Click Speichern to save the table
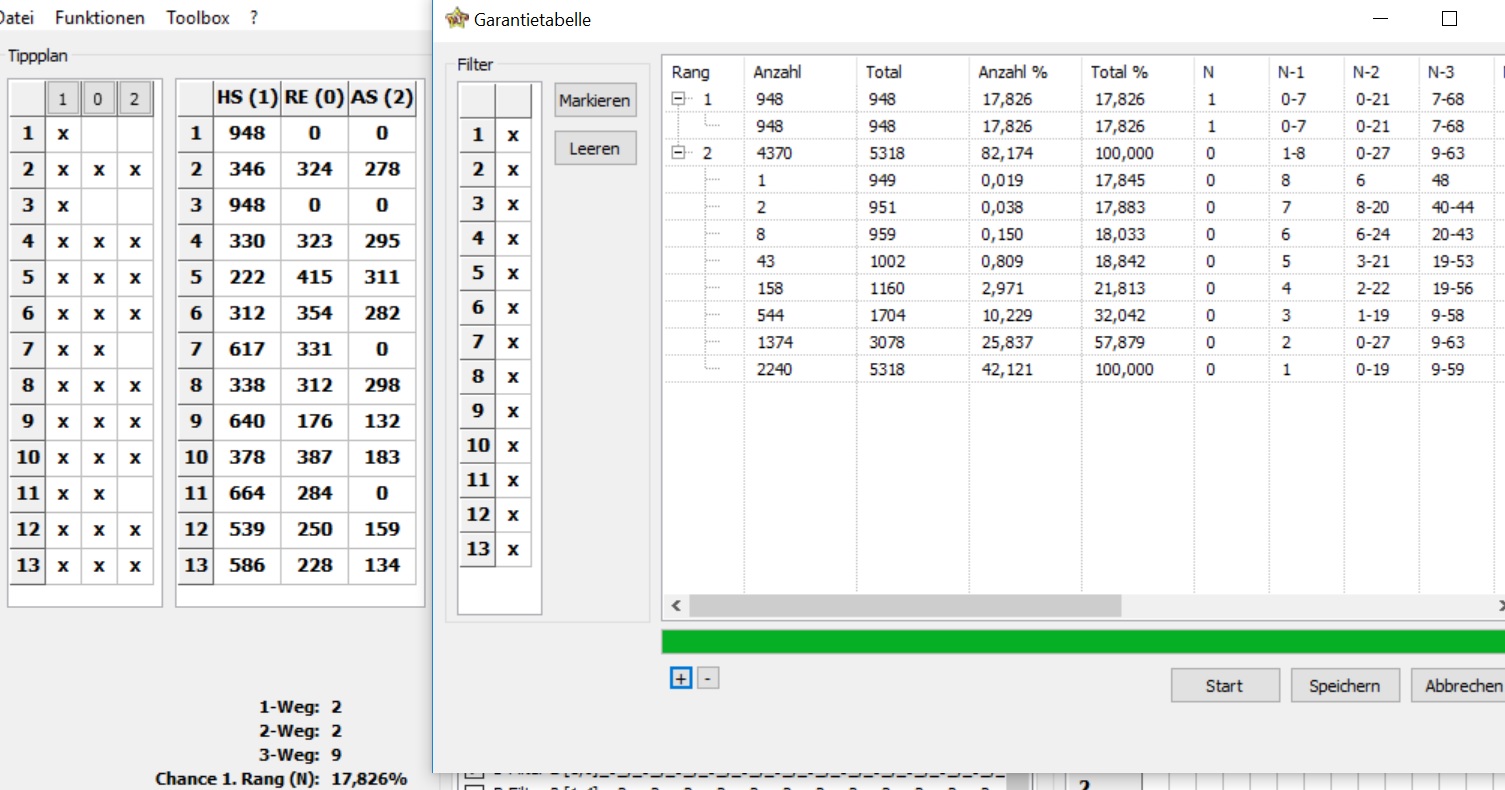Image resolution: width=1505 pixels, height=790 pixels. tap(1344, 685)
